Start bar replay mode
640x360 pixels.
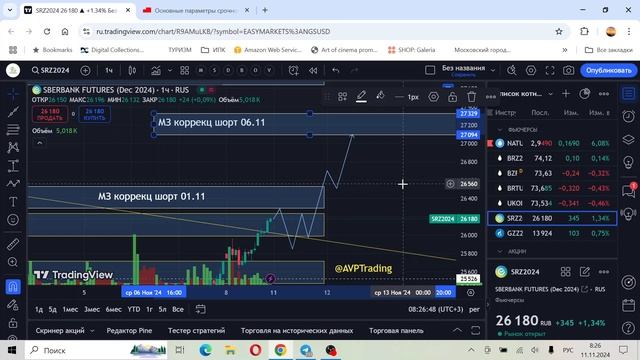pos(313,71)
